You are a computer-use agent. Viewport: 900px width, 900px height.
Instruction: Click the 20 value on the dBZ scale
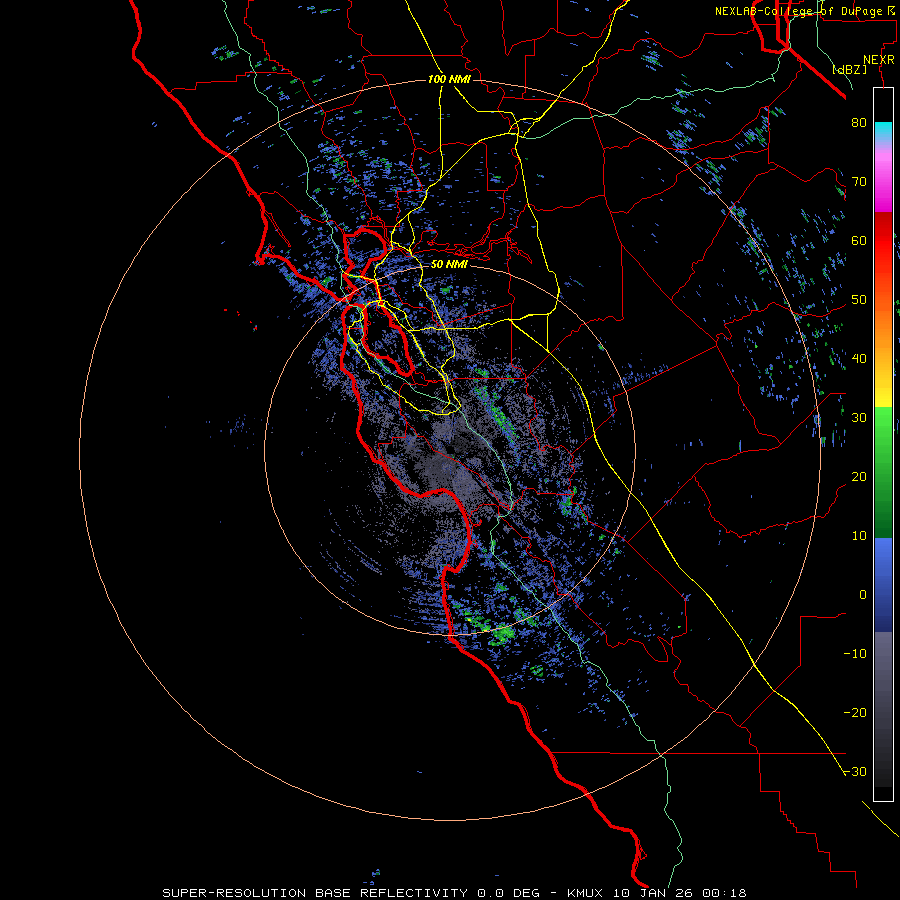tap(859, 477)
